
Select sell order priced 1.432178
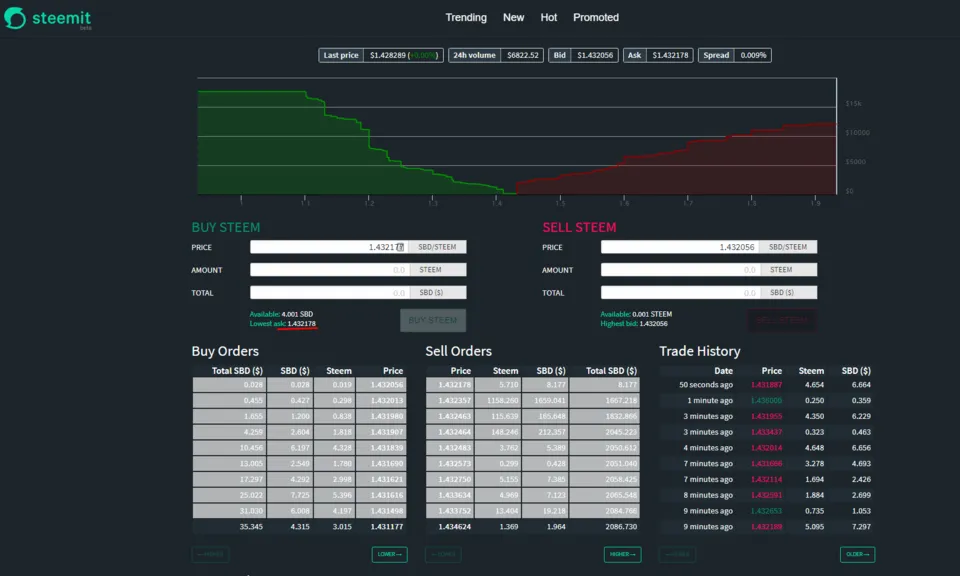tap(533, 385)
